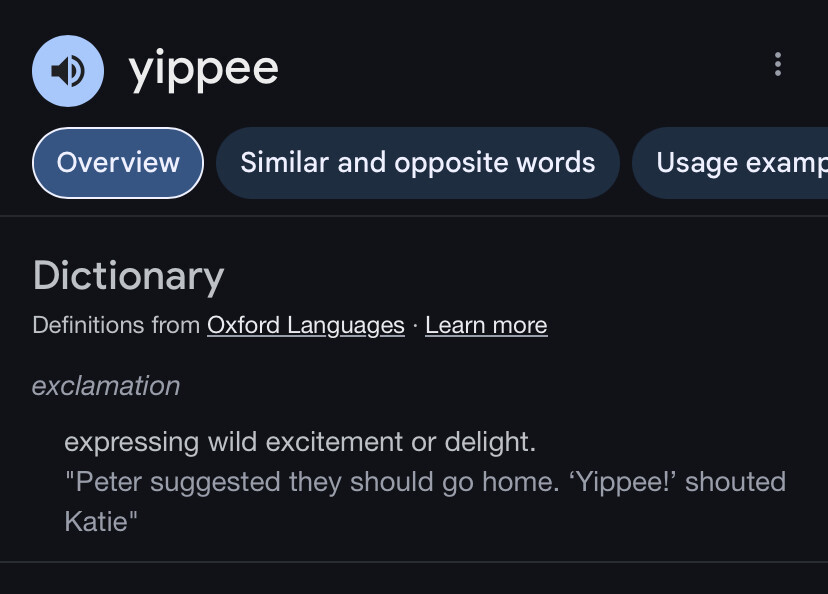Open the three-dot more options menu
Viewport: 828px width, 594px height.
[x=778, y=66]
